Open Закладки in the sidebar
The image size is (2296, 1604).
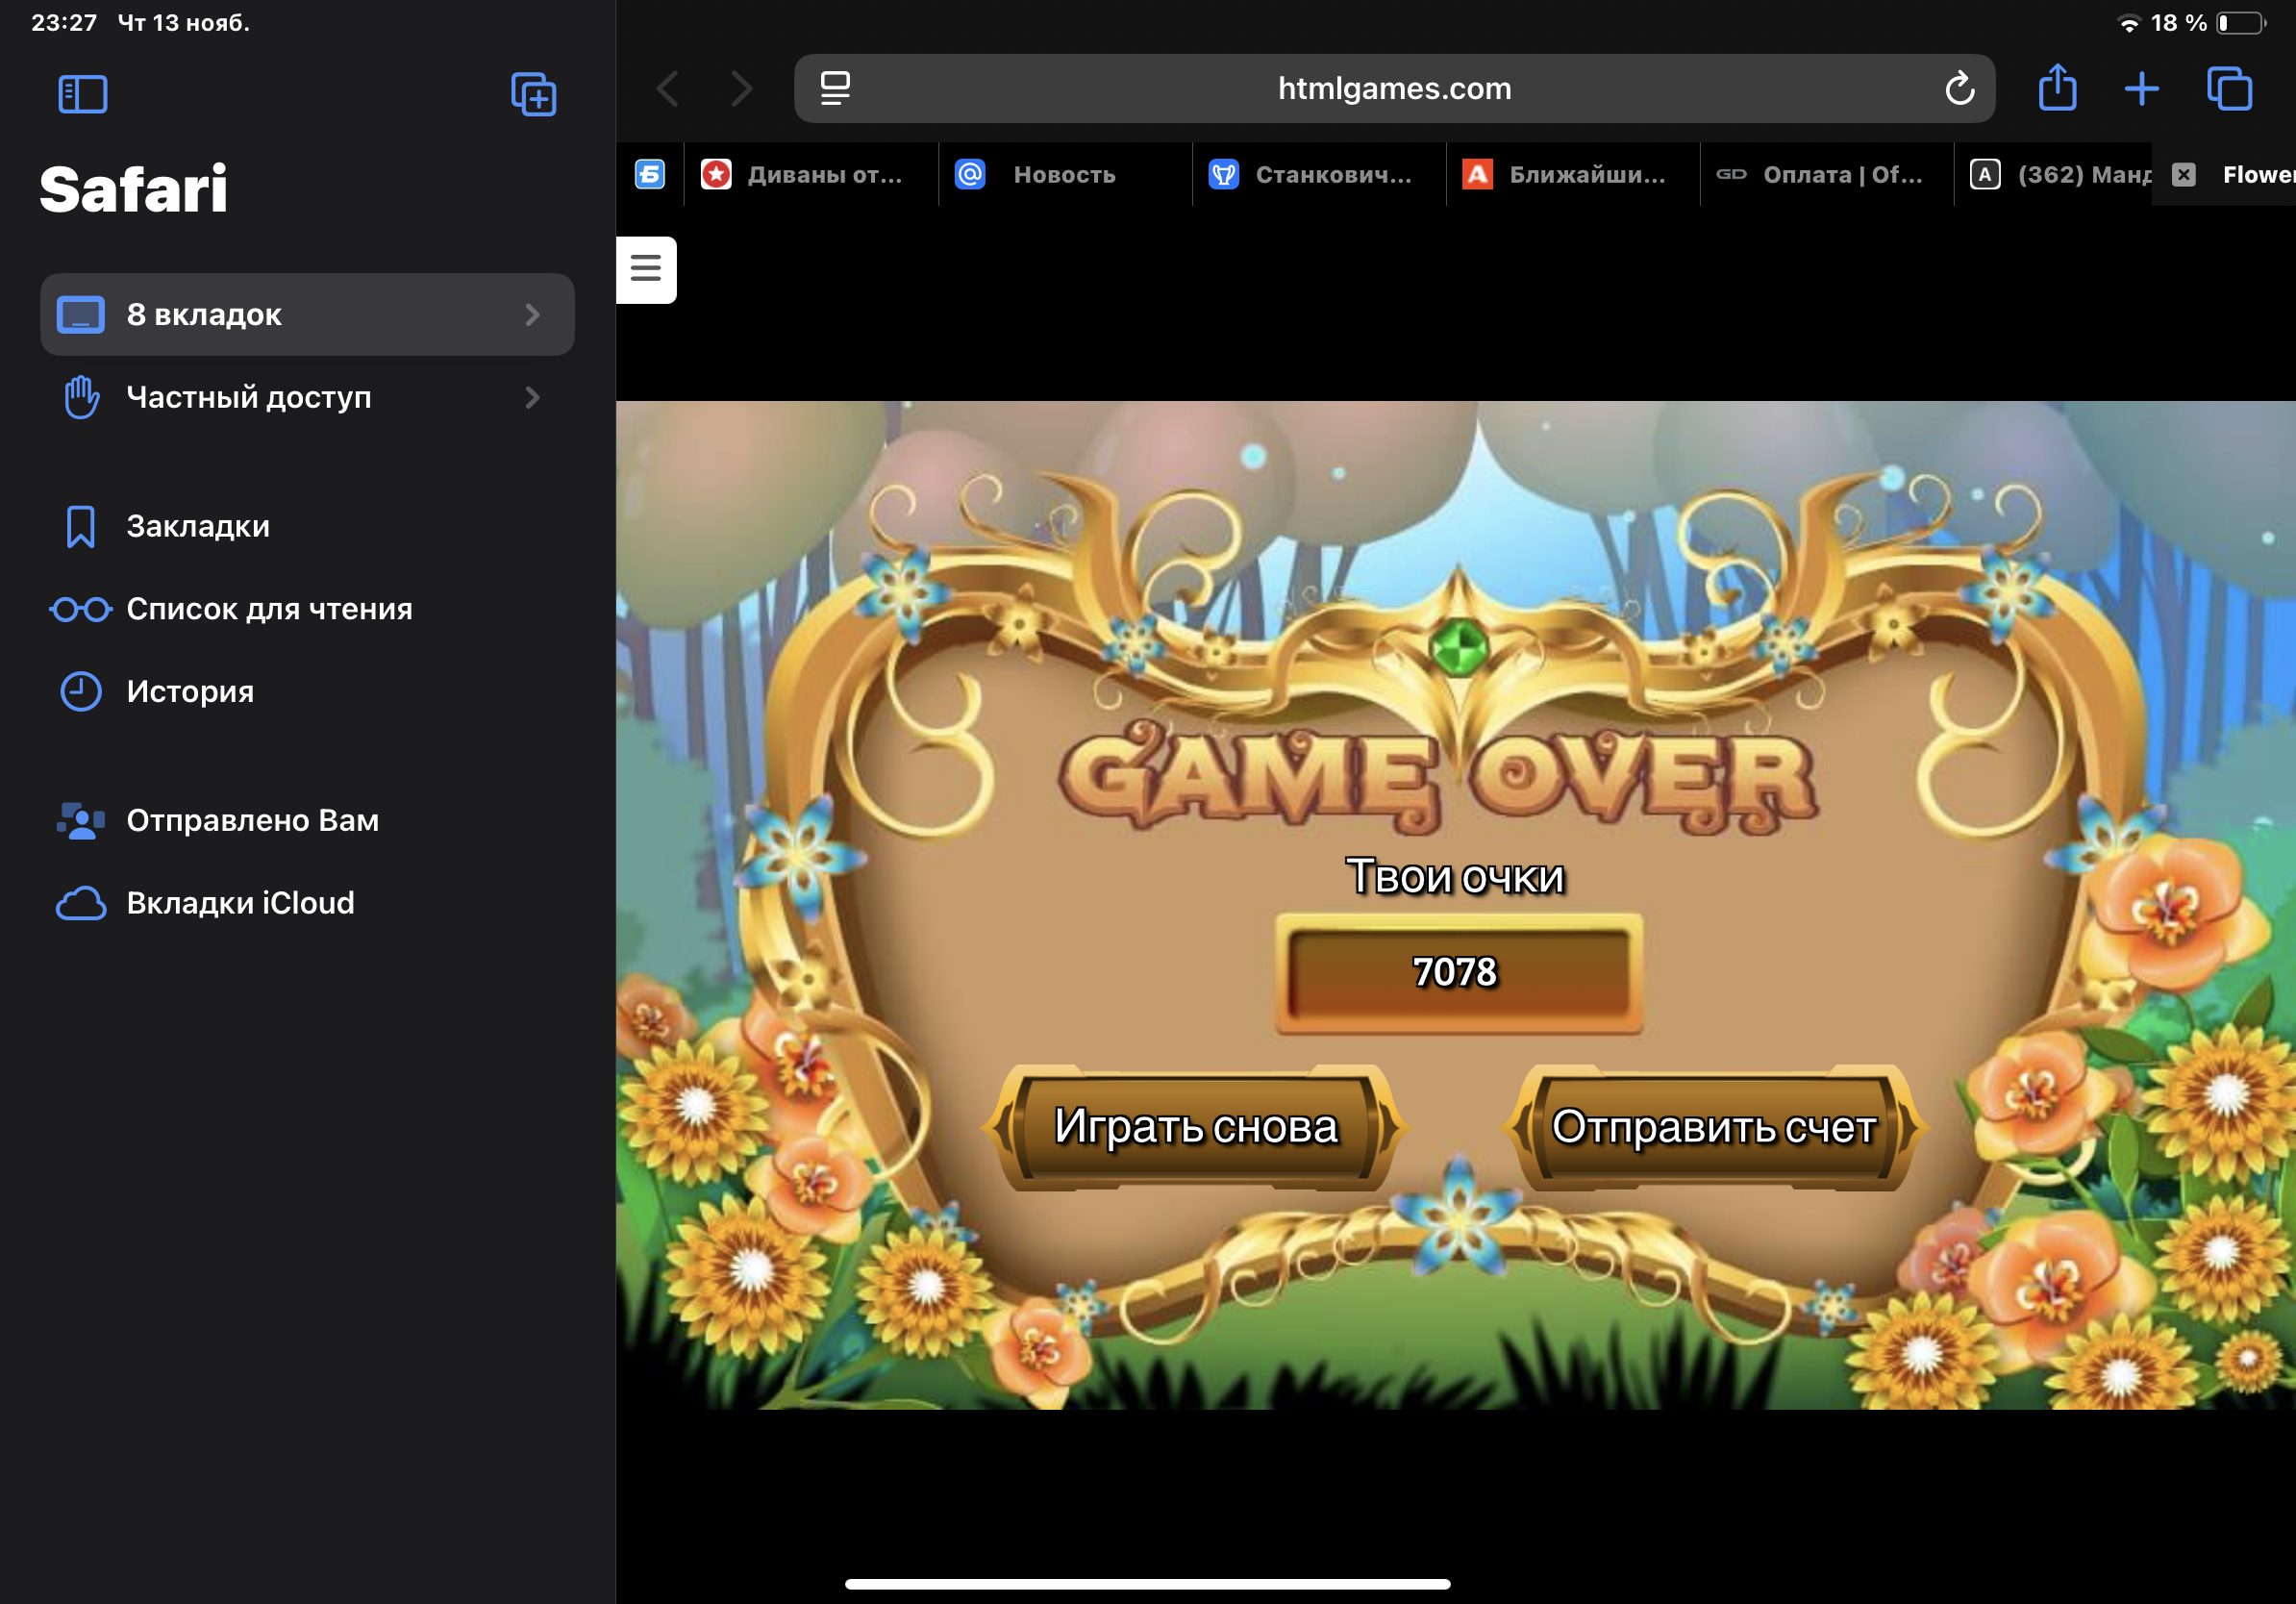pyautogui.click(x=198, y=526)
